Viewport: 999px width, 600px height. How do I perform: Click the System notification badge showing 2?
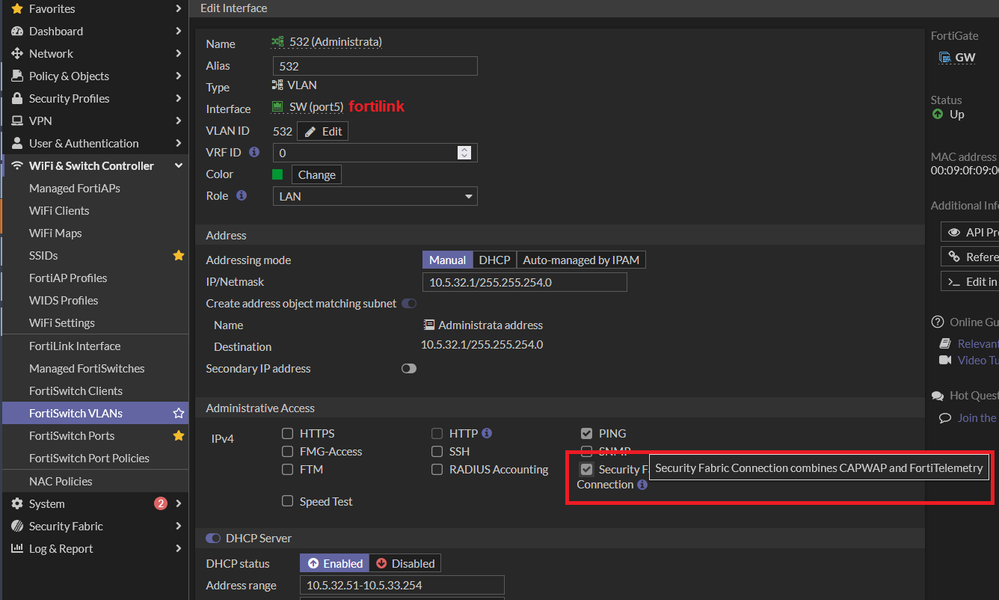[x=161, y=504]
